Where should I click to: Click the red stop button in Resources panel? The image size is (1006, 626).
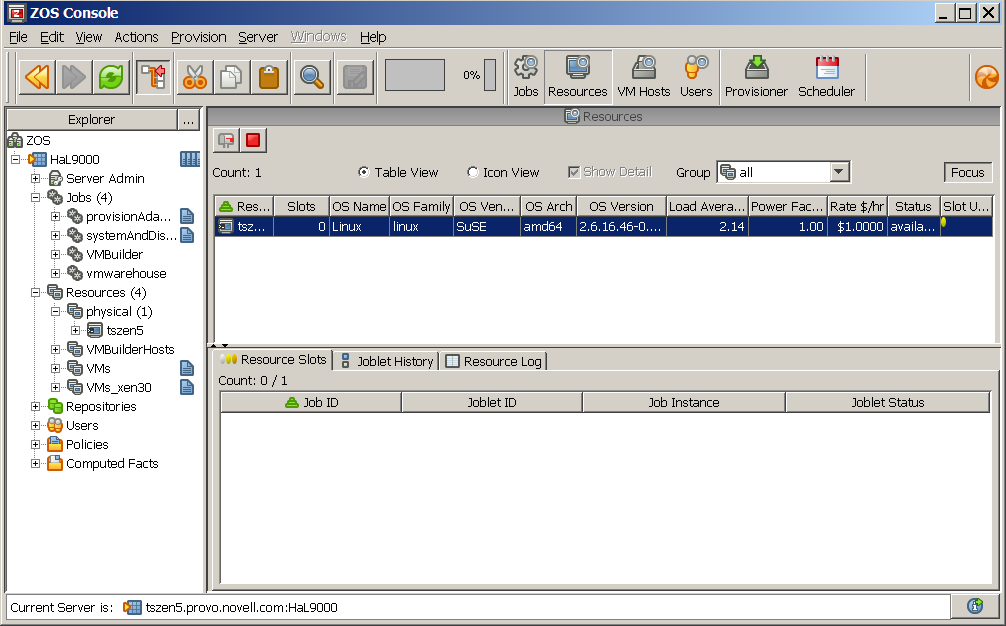(253, 140)
